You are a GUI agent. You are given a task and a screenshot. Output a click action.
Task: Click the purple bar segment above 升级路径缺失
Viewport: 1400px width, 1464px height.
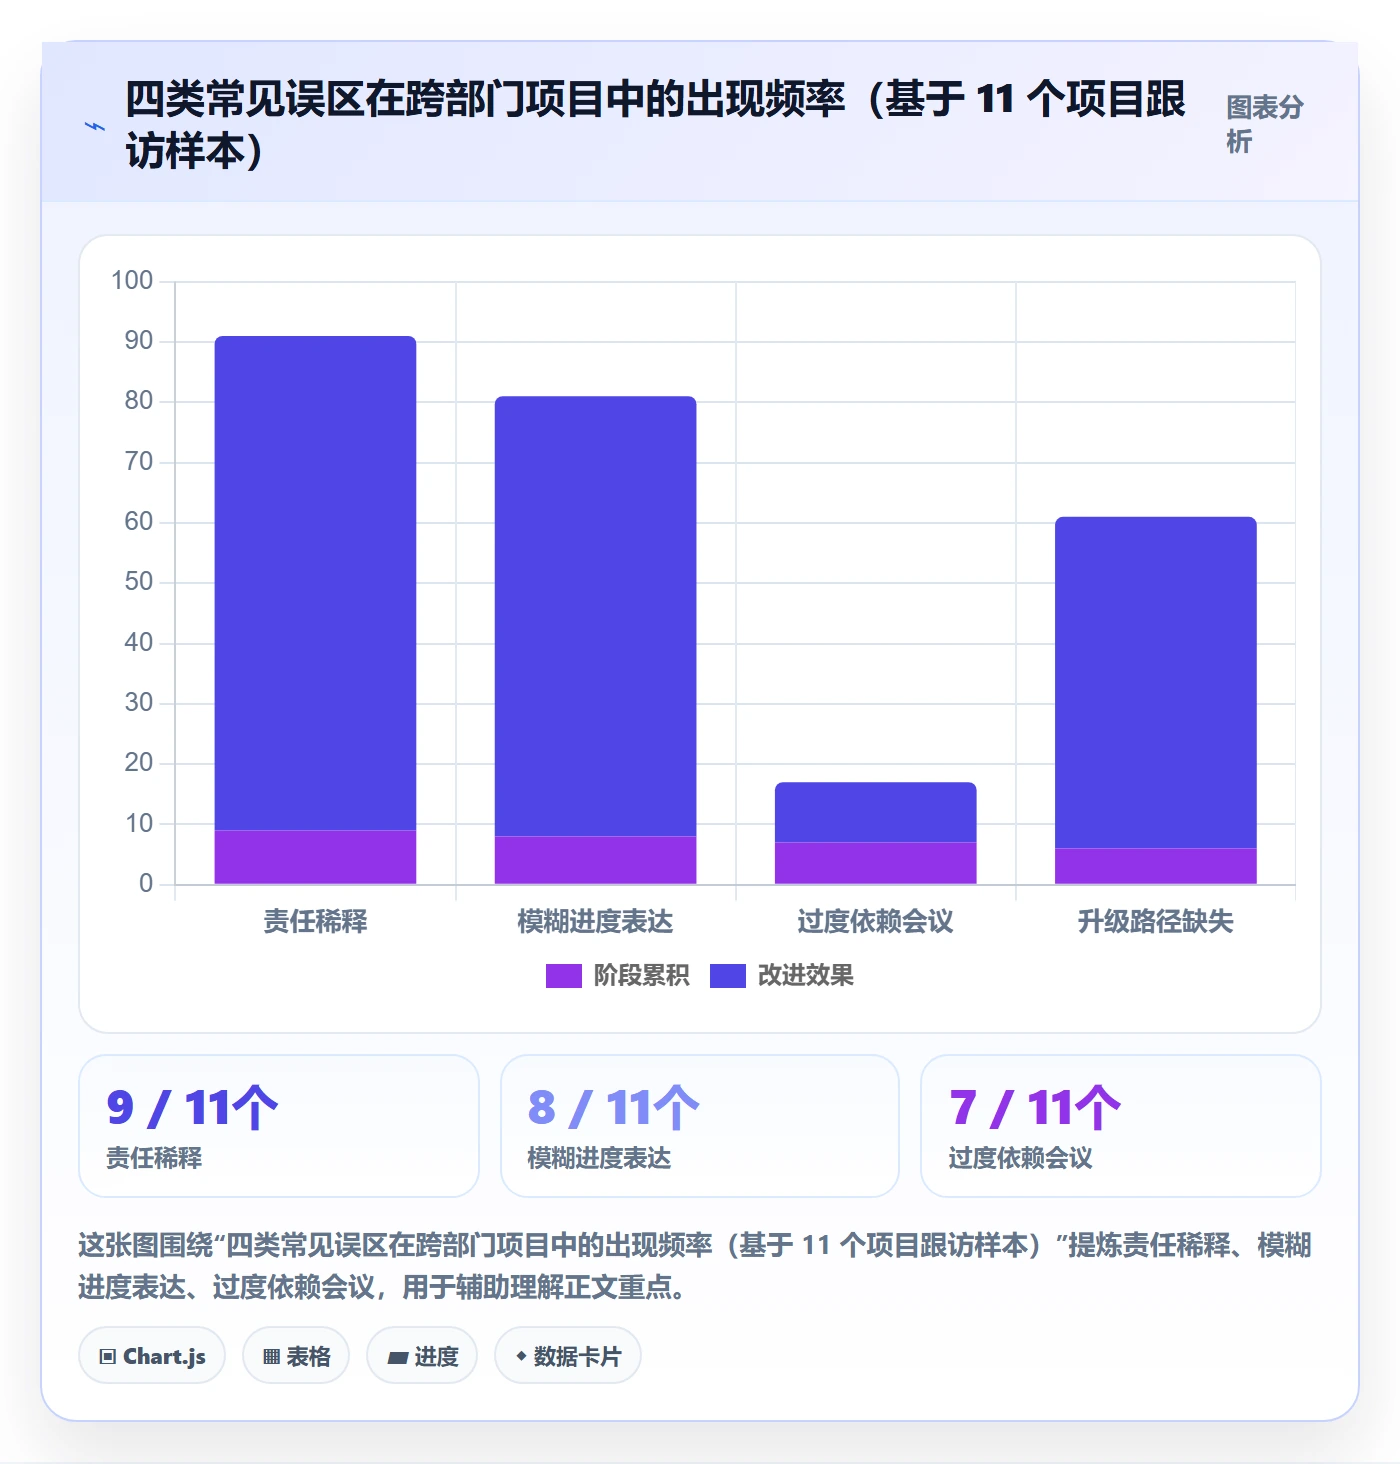pyautogui.click(x=1156, y=866)
